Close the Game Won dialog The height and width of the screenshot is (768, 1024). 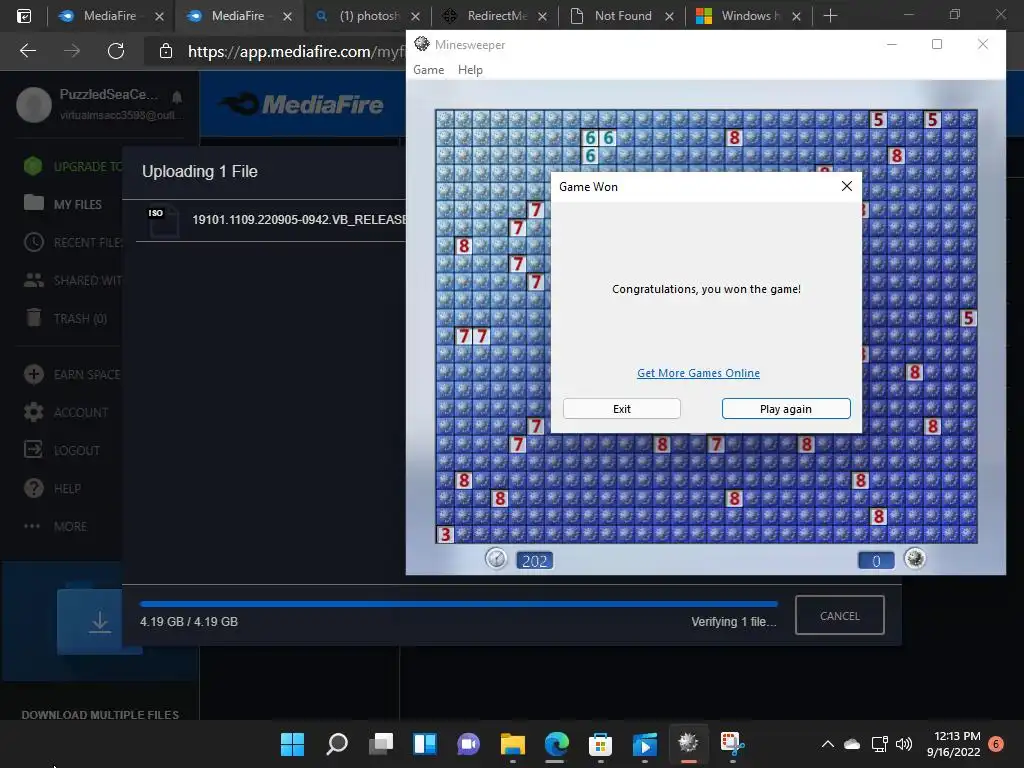(x=847, y=186)
